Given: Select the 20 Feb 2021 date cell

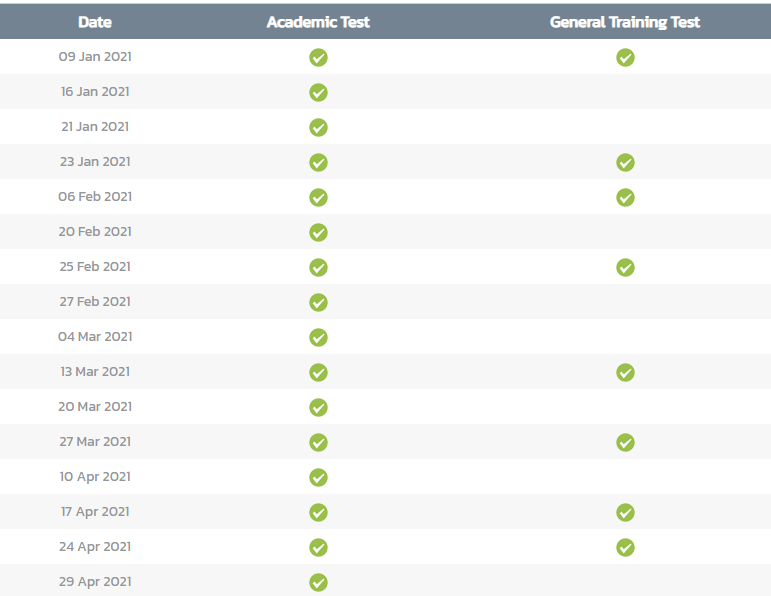Looking at the screenshot, I should (x=95, y=232).
